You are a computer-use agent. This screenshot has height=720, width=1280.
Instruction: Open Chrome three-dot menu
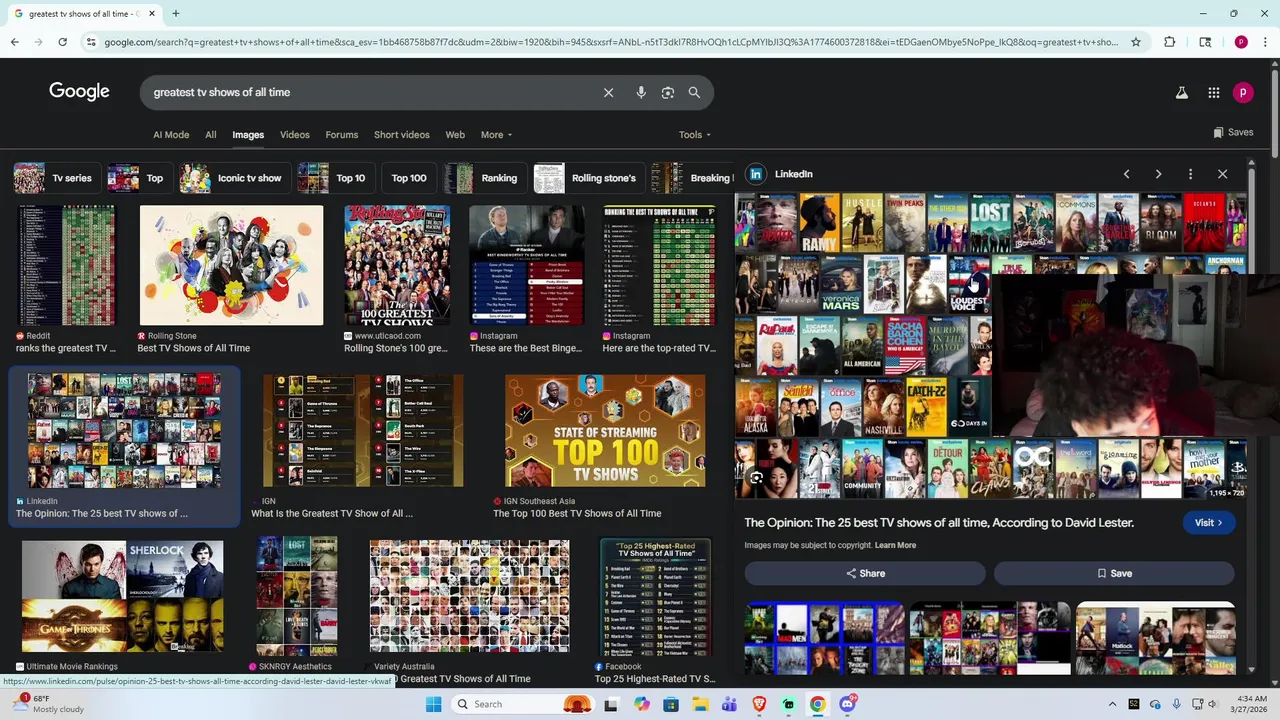pyautogui.click(x=1265, y=42)
